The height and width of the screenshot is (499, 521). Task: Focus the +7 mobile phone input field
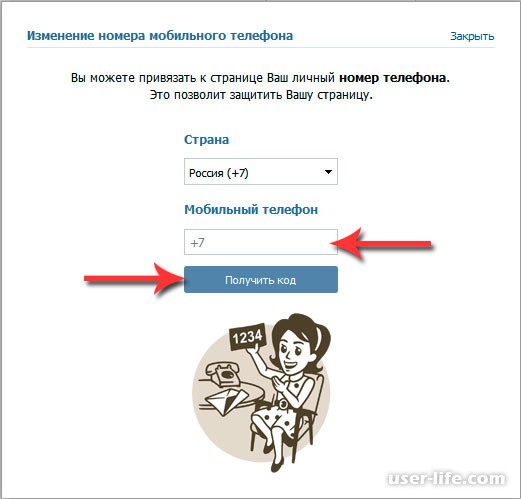pyautogui.click(x=261, y=242)
